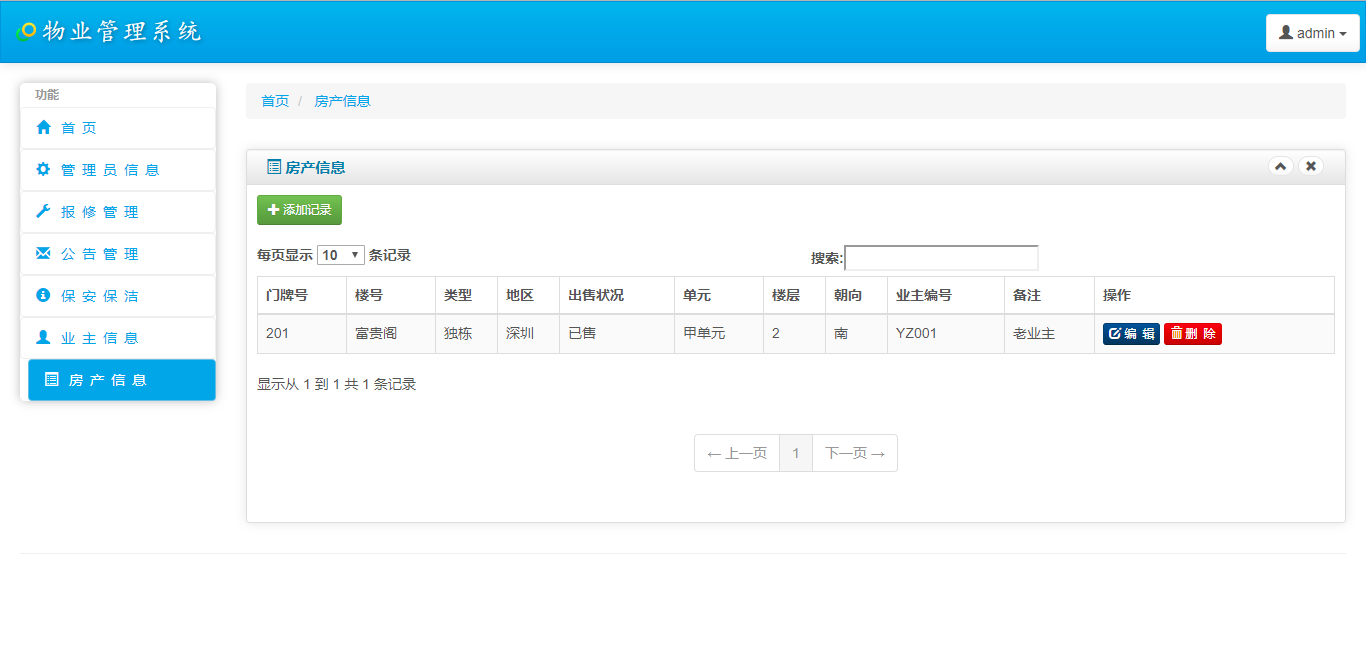Click the 深圳 region cell

[x=529, y=334]
